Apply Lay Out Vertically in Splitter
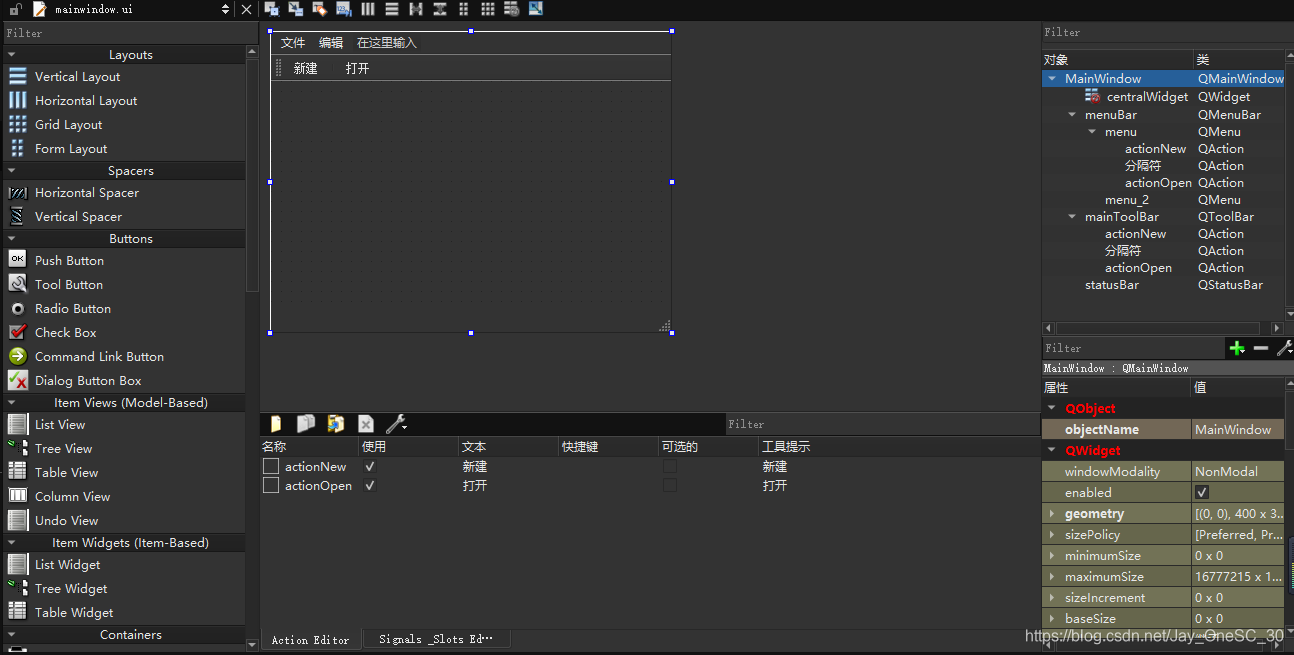The height and width of the screenshot is (655, 1294). click(x=440, y=9)
